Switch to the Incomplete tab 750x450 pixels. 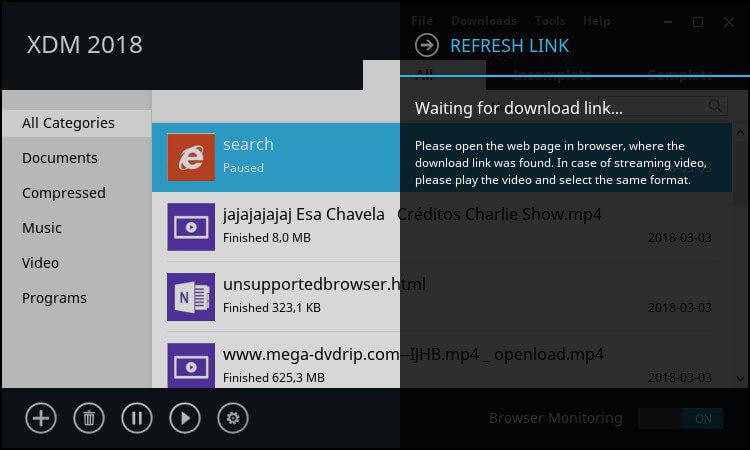[x=552, y=75]
